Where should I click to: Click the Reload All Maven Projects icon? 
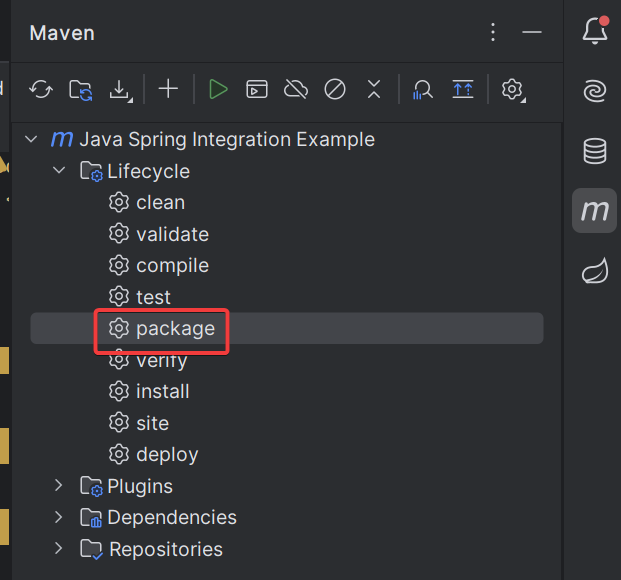coord(41,90)
